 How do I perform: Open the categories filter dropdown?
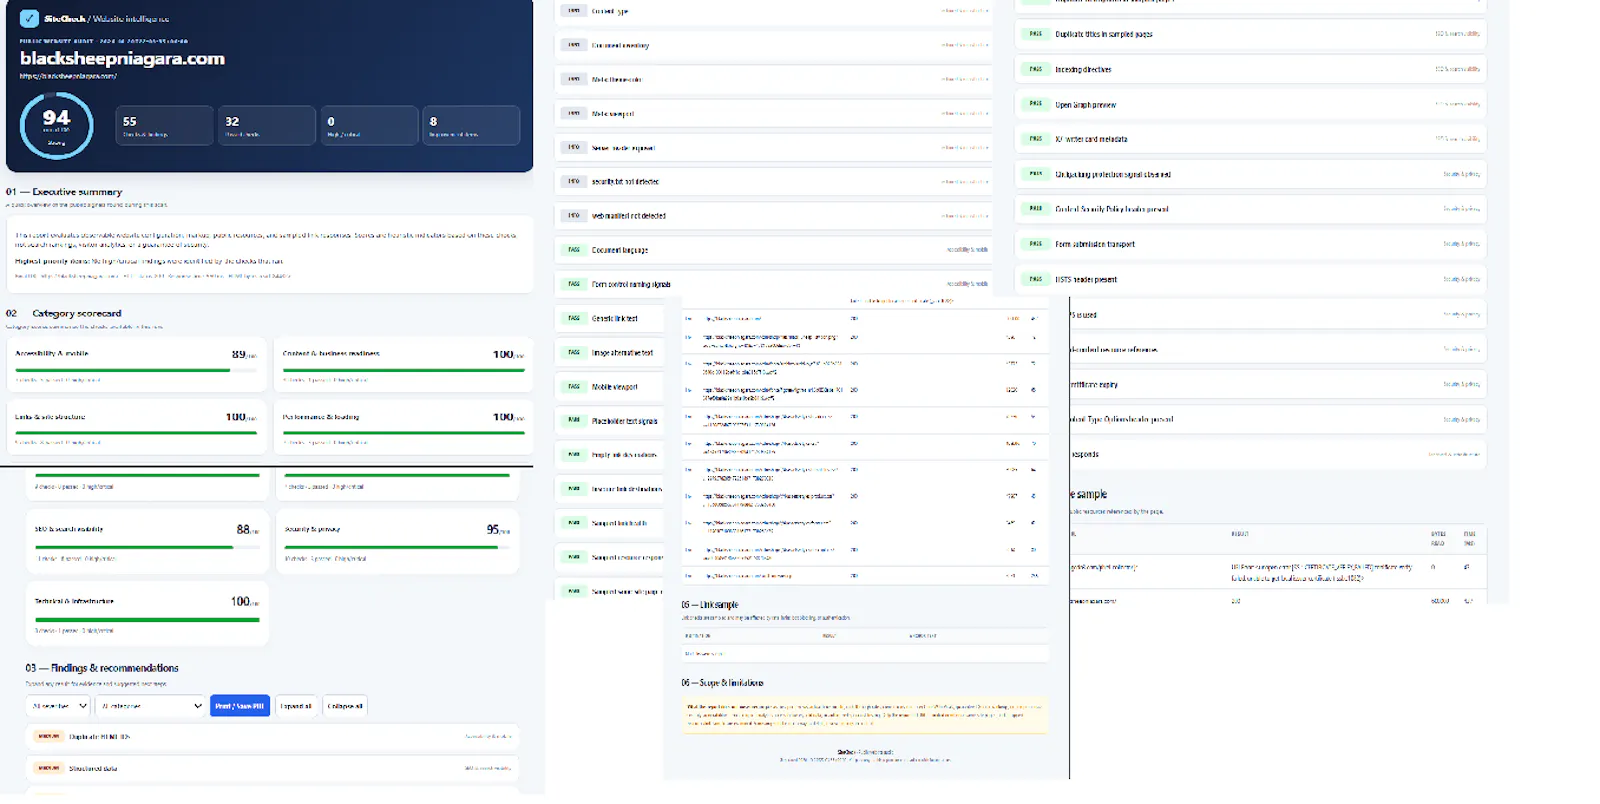150,706
